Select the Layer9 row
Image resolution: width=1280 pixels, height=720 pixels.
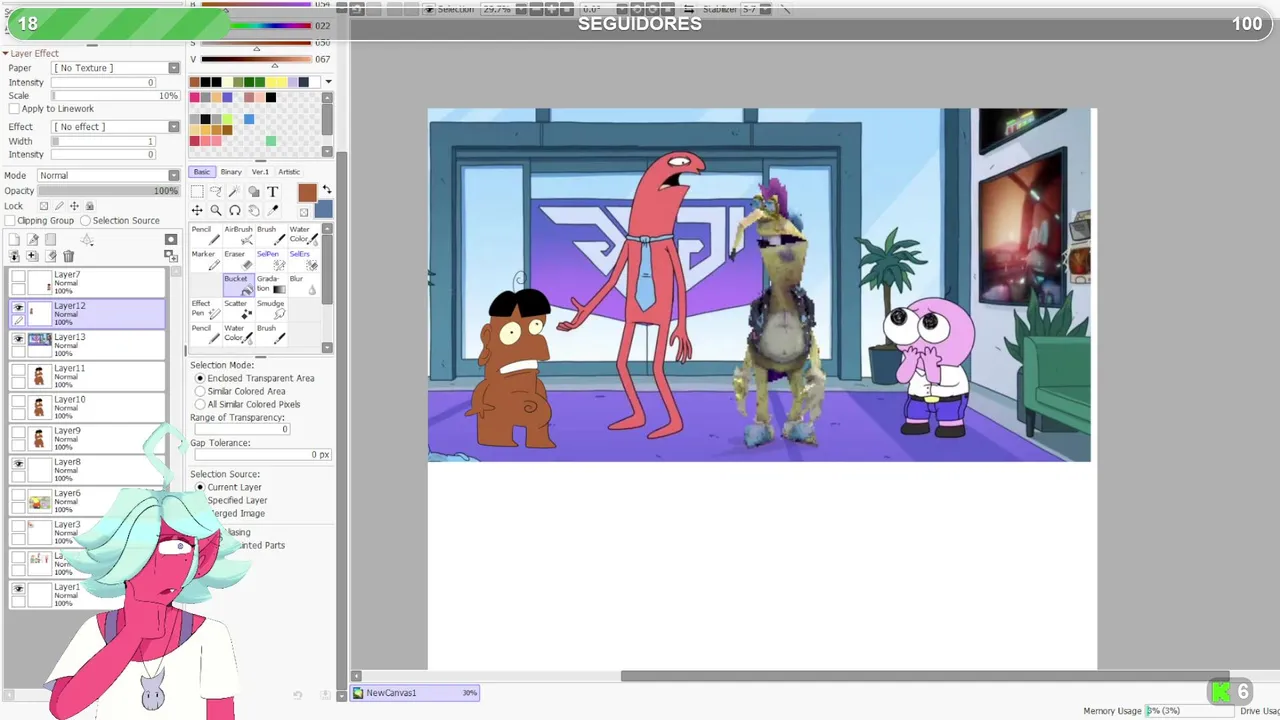[87, 439]
